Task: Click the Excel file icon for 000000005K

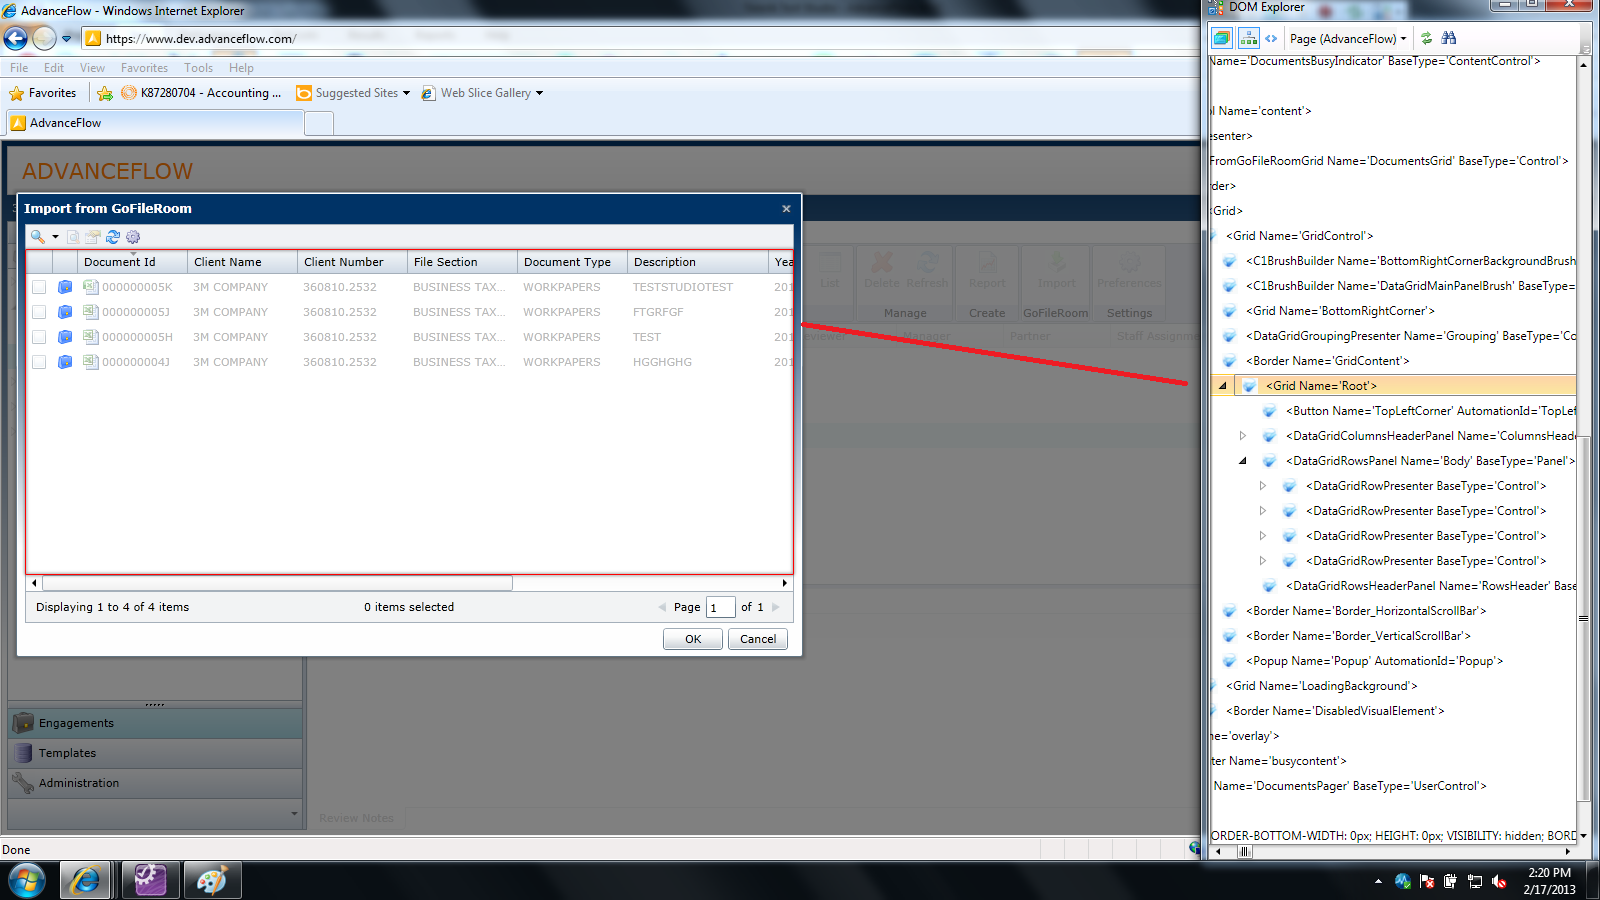Action: pos(90,287)
